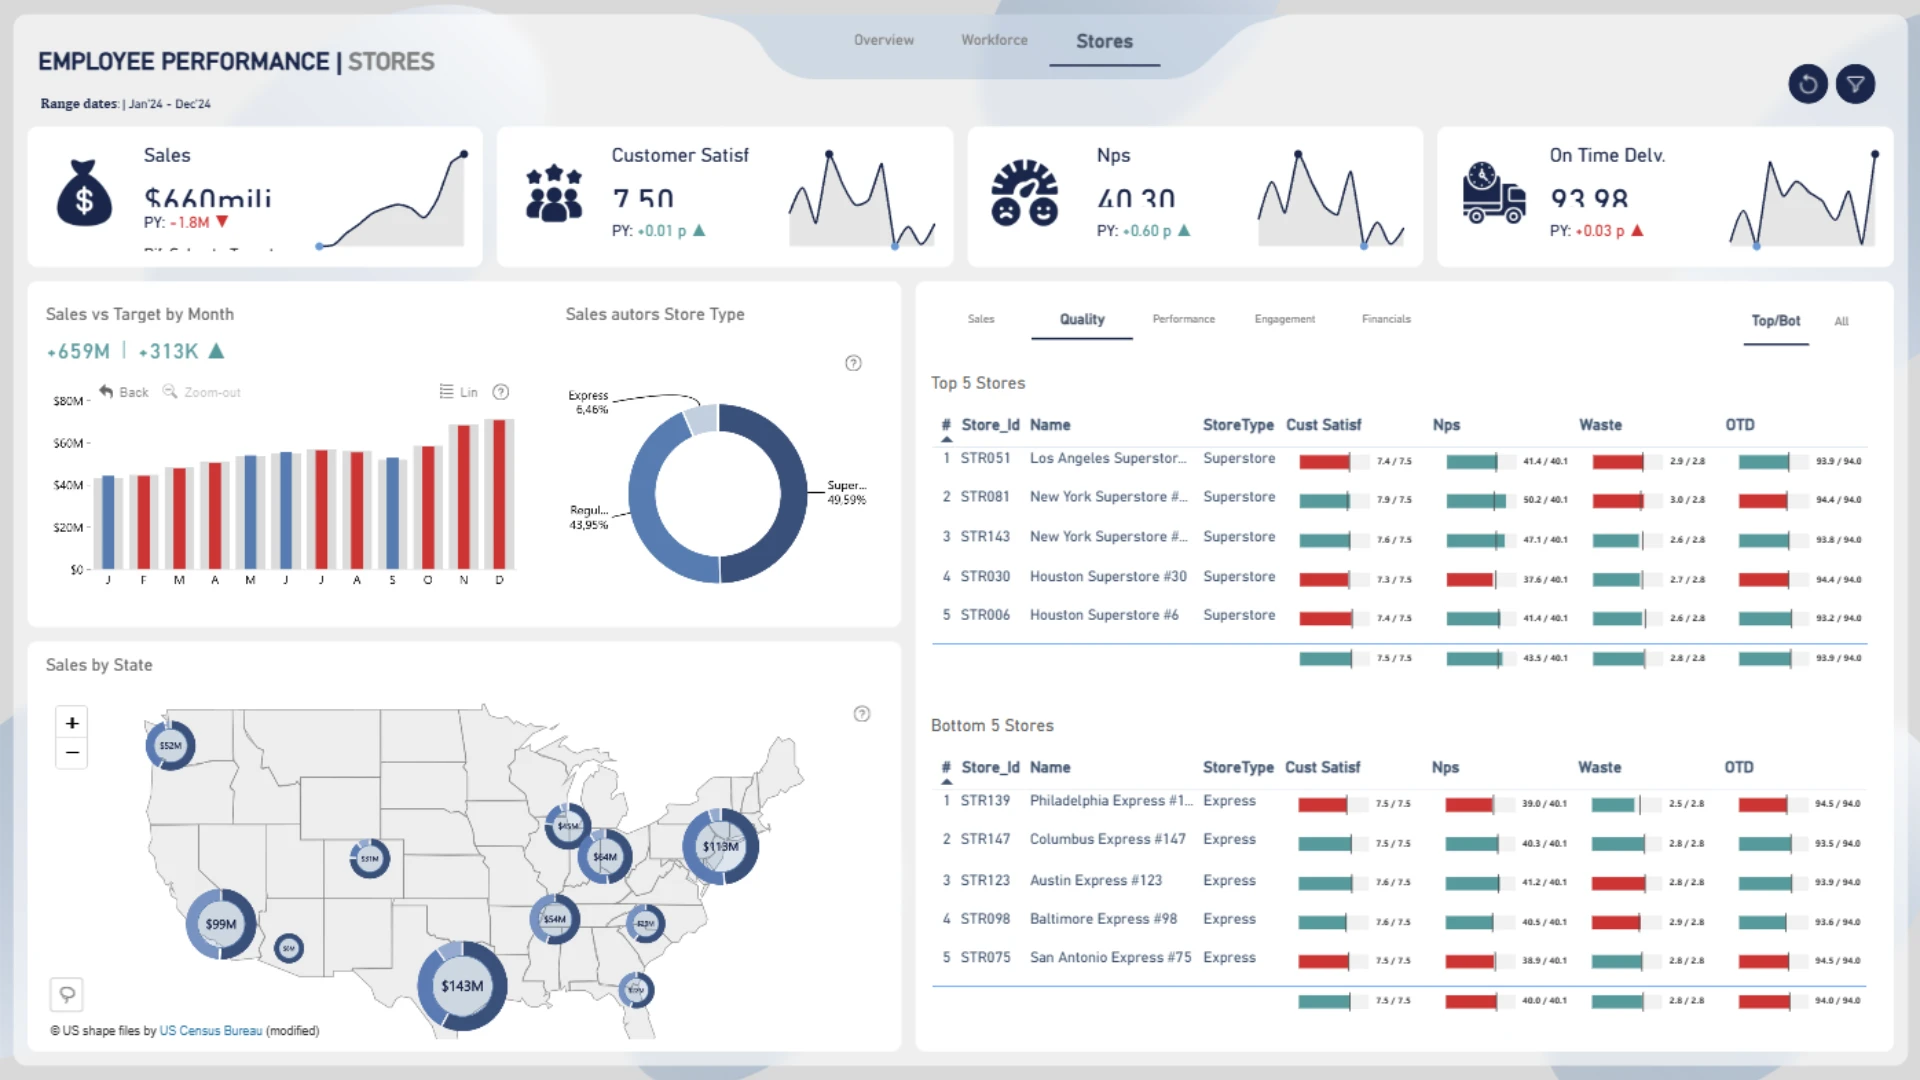Zoom in the map with plus button

pyautogui.click(x=72, y=723)
